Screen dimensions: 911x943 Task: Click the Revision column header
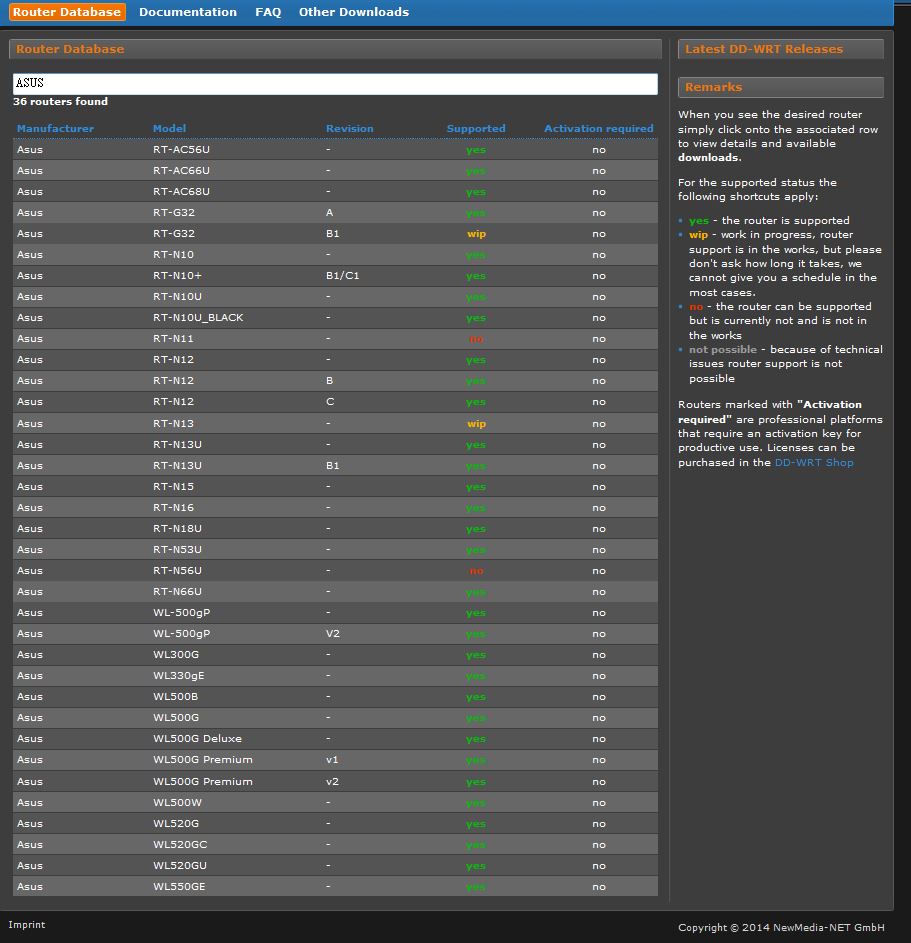[x=349, y=128]
